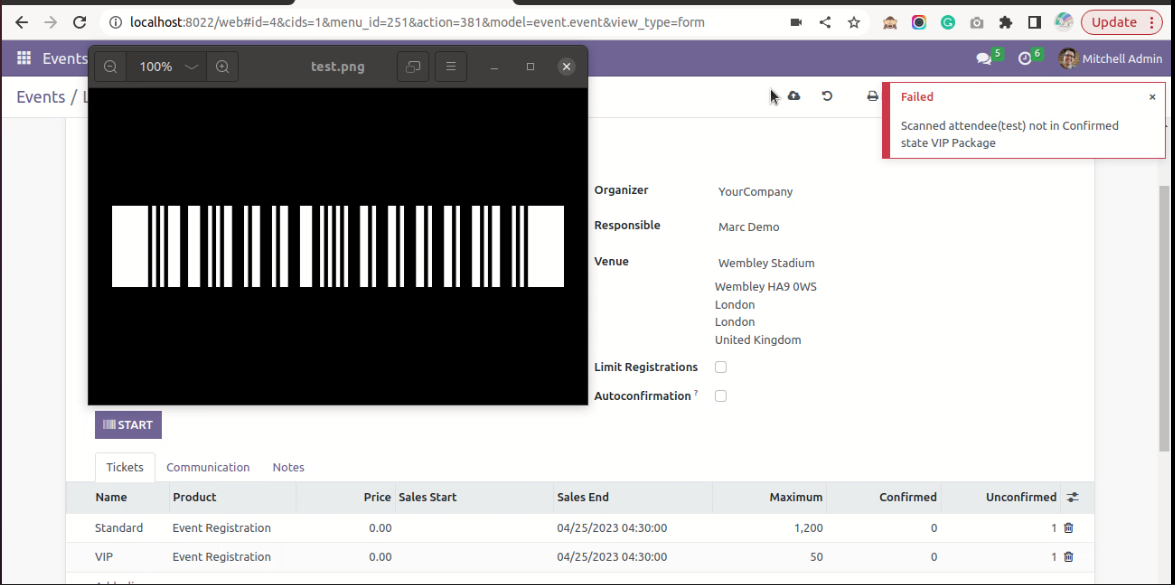Viewport: 1175px width, 585px height.
Task: Click the Events breadcrumb link
Action: (x=40, y=97)
